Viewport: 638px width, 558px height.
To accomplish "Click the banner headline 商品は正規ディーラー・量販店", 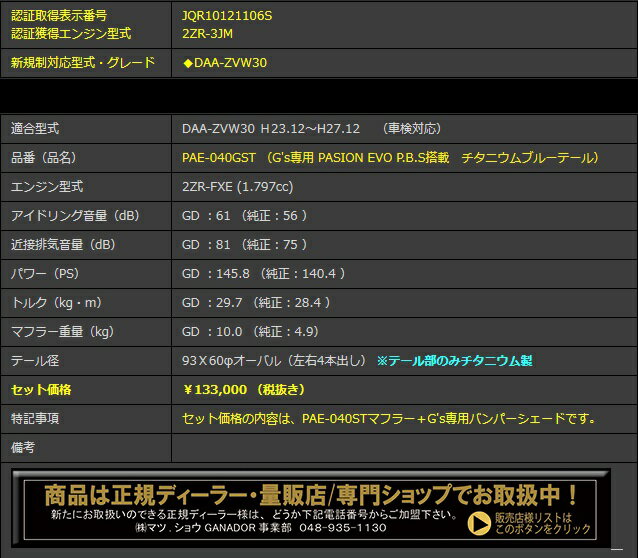I will coord(311,493).
